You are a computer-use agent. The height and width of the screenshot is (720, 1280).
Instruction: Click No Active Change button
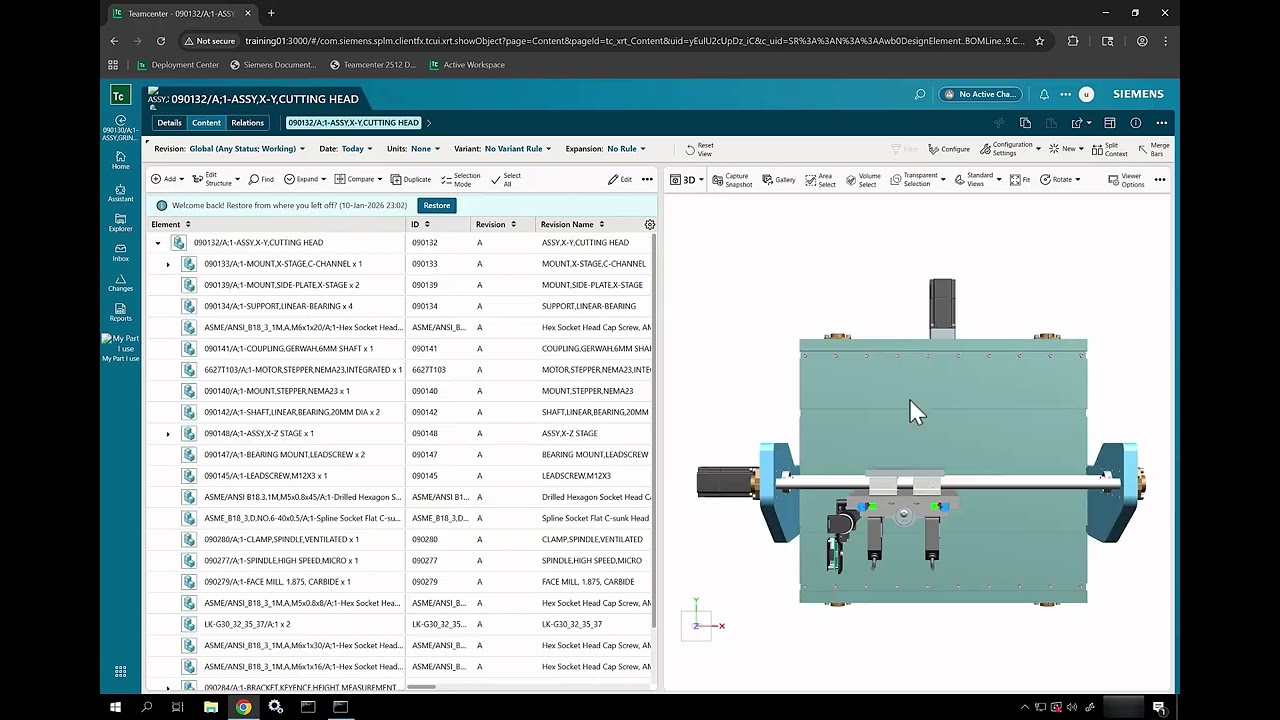point(981,94)
